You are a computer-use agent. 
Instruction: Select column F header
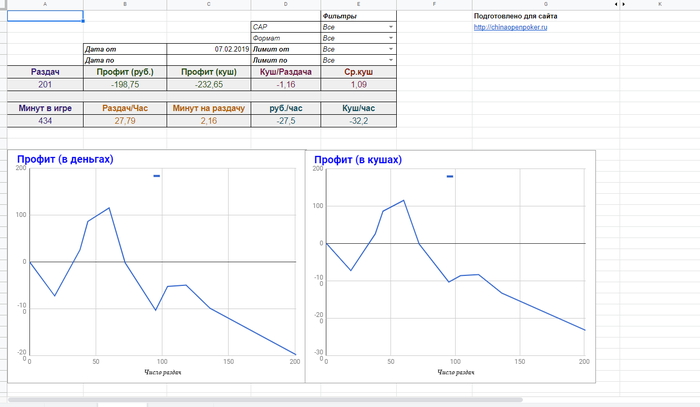[434, 4]
